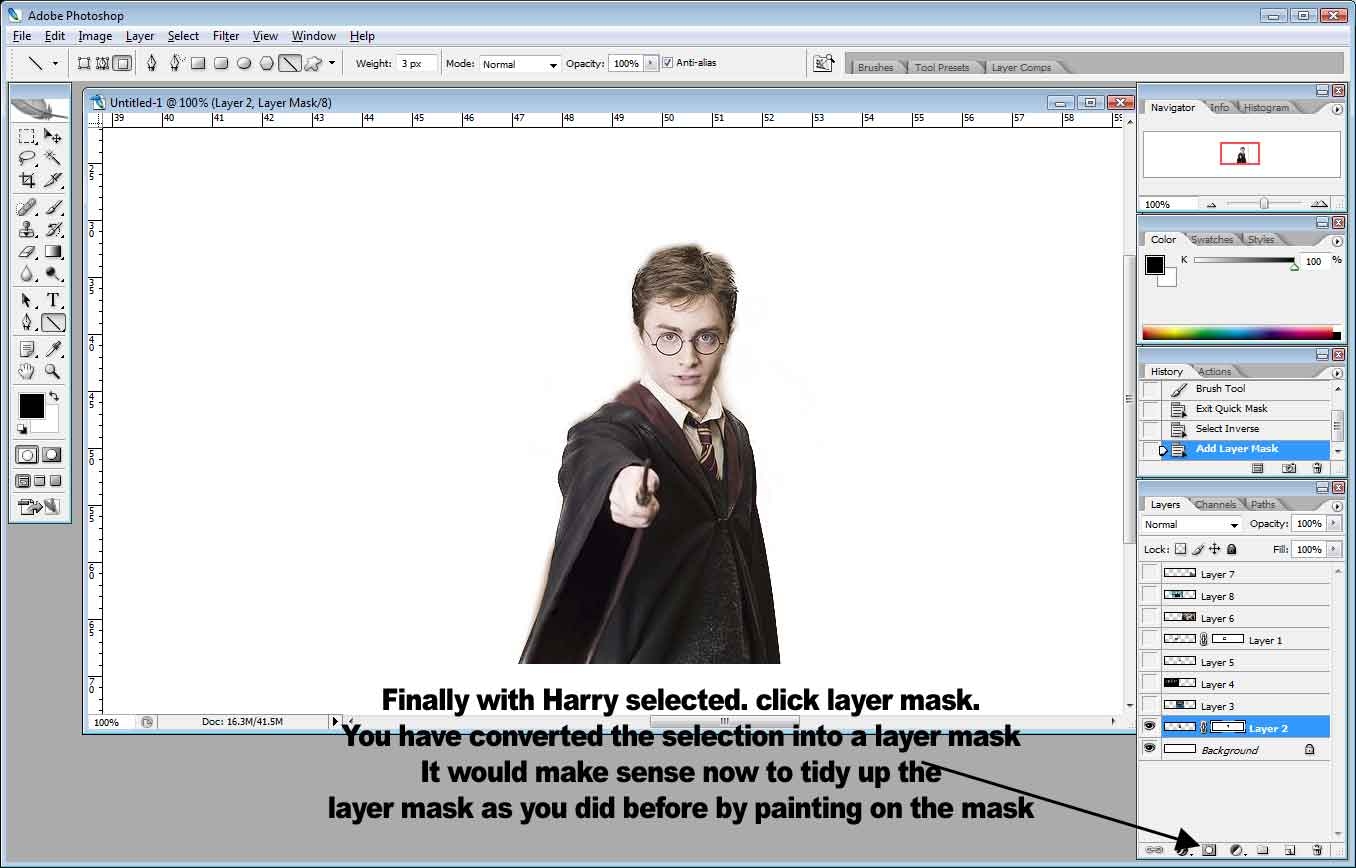The width and height of the screenshot is (1356, 868).
Task: Open the Select menu
Action: 183,36
